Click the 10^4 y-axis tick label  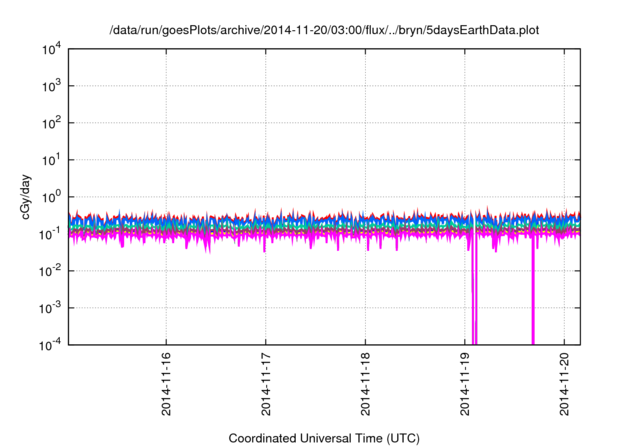pyautogui.click(x=52, y=49)
